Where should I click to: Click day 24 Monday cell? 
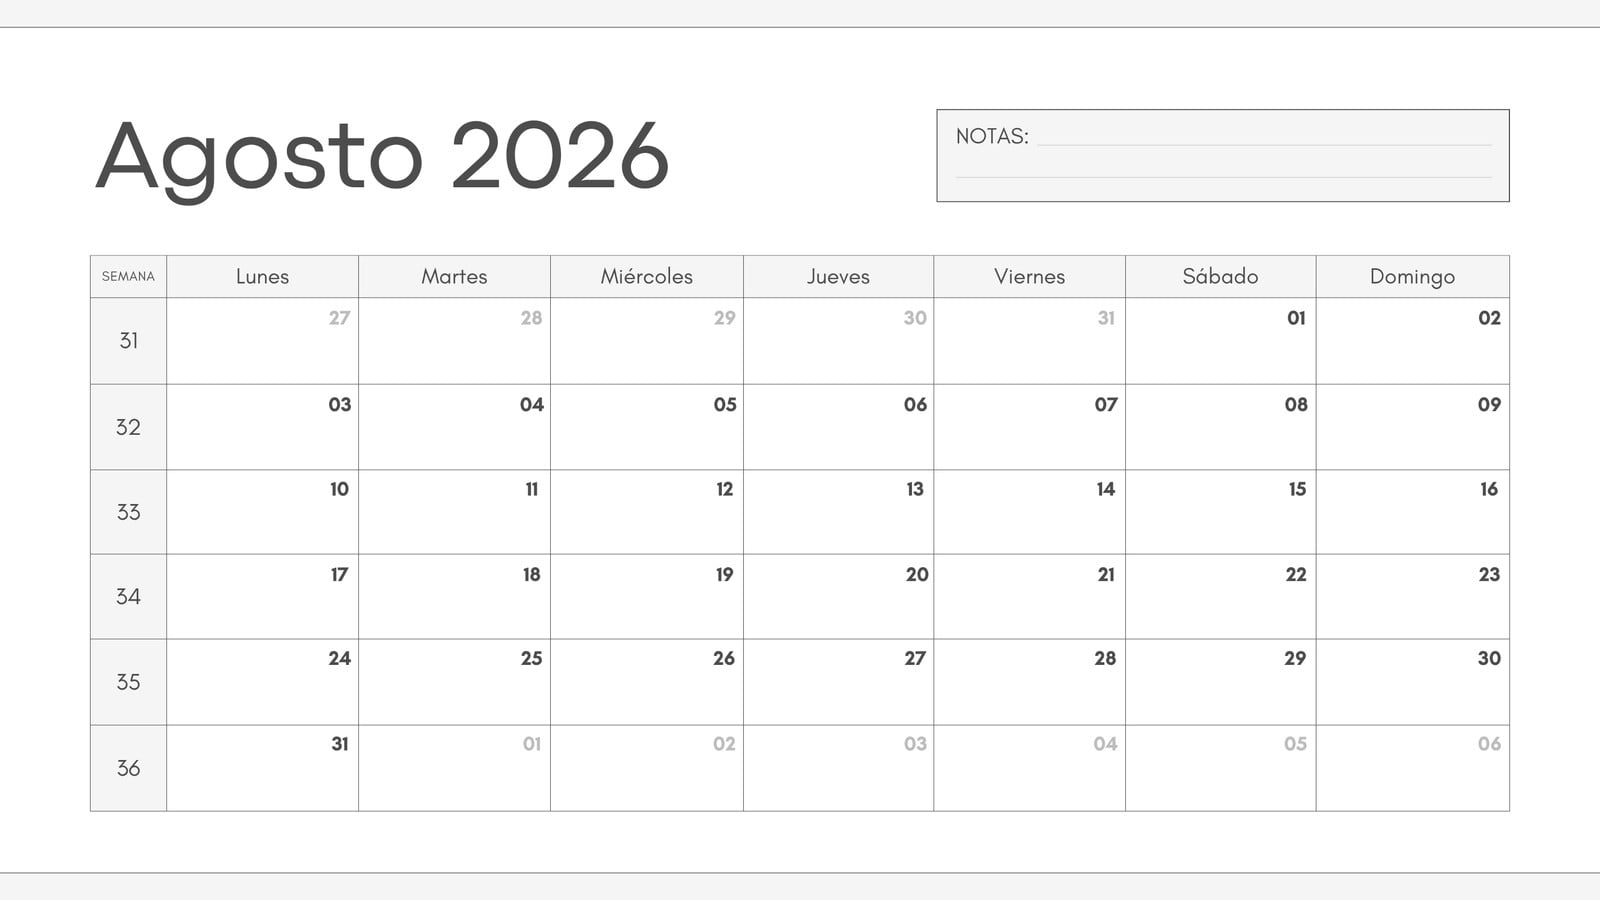(x=262, y=682)
